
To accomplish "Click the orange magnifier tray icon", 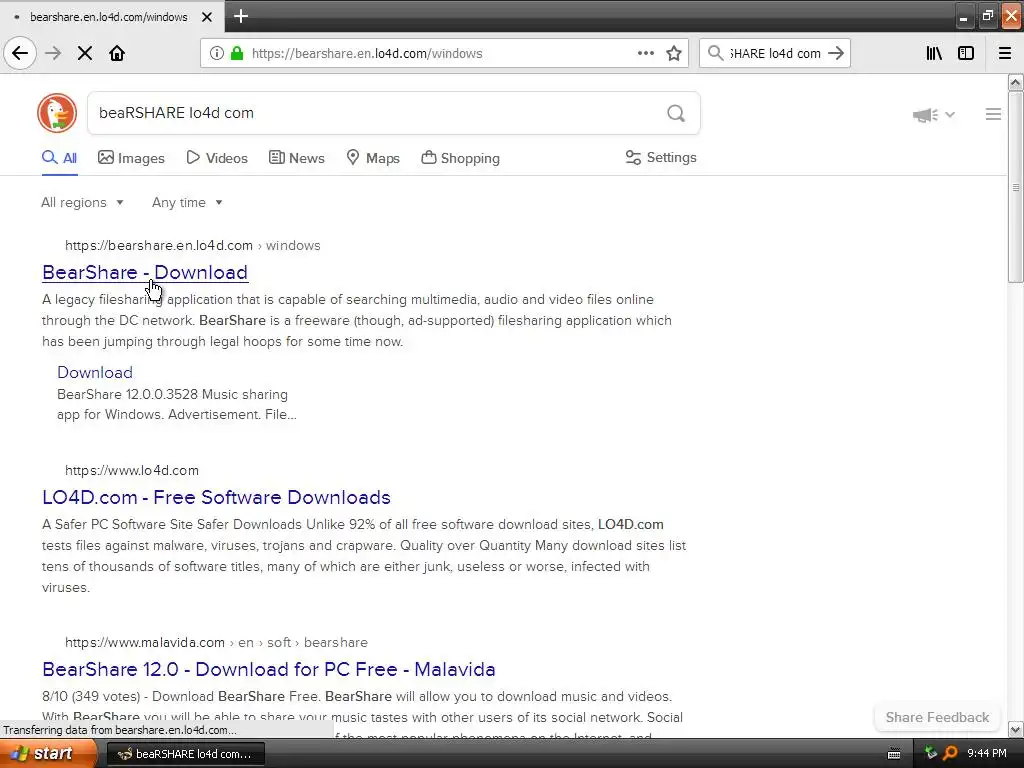I will 950,754.
